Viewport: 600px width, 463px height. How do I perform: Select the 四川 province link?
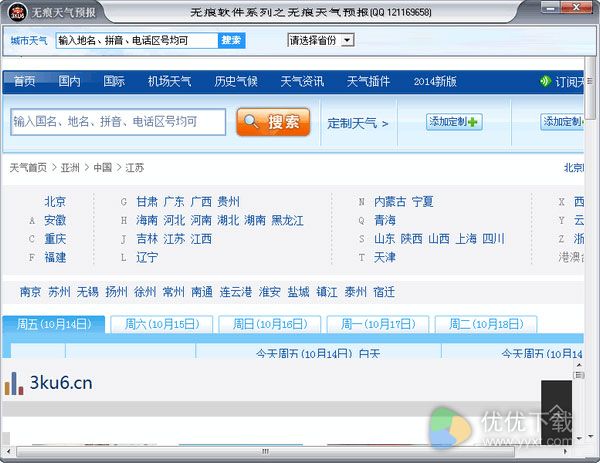[x=493, y=239]
